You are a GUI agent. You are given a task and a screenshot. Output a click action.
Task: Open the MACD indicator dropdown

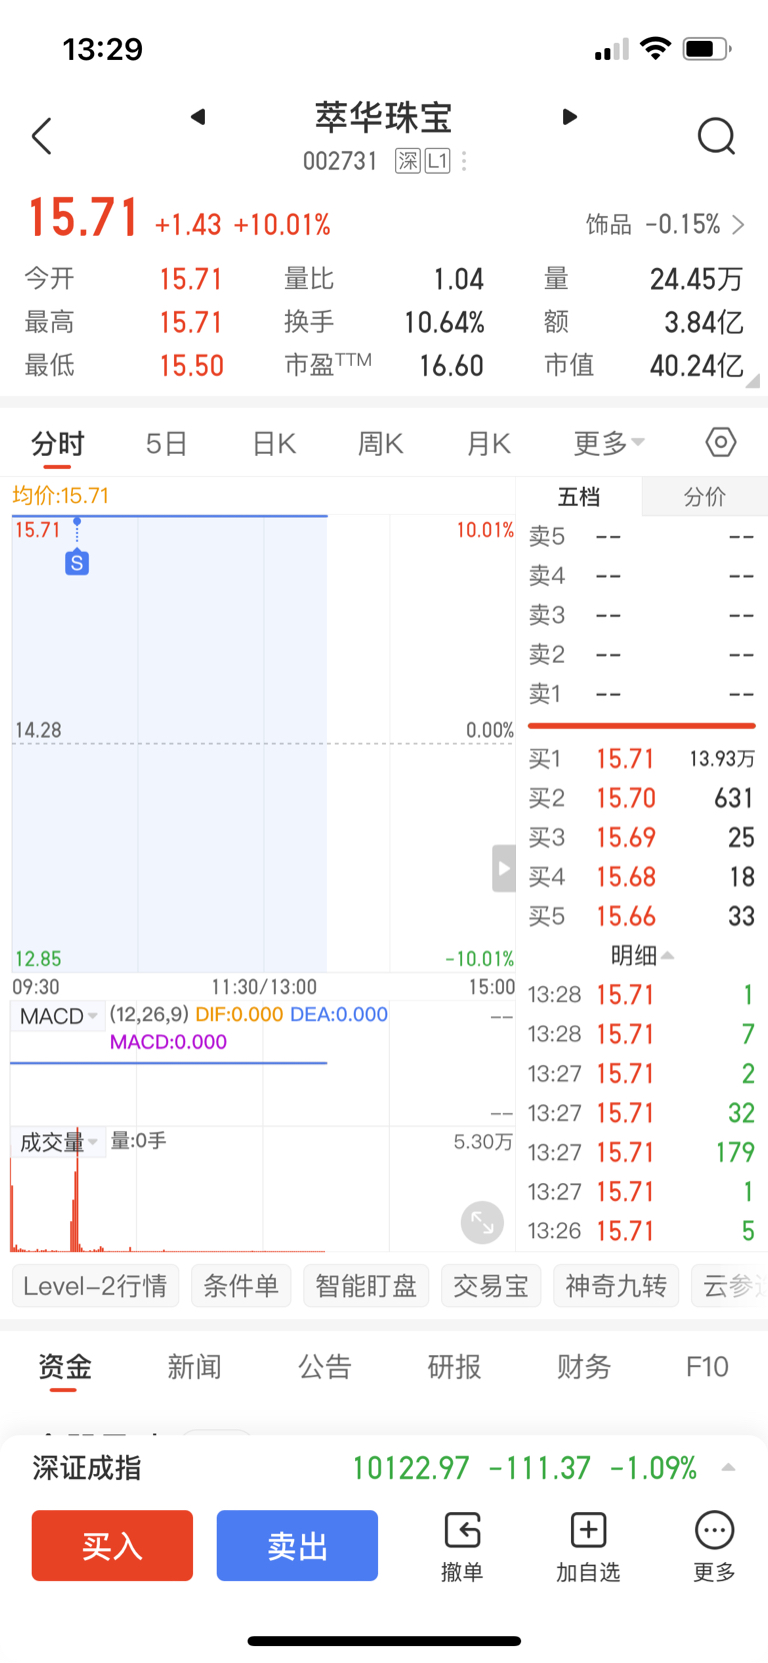click(58, 1016)
